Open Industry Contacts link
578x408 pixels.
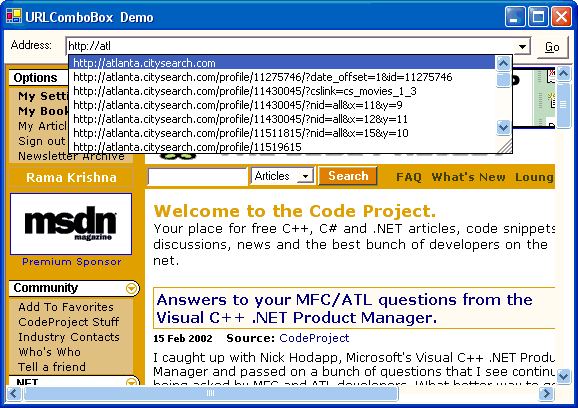tap(69, 337)
